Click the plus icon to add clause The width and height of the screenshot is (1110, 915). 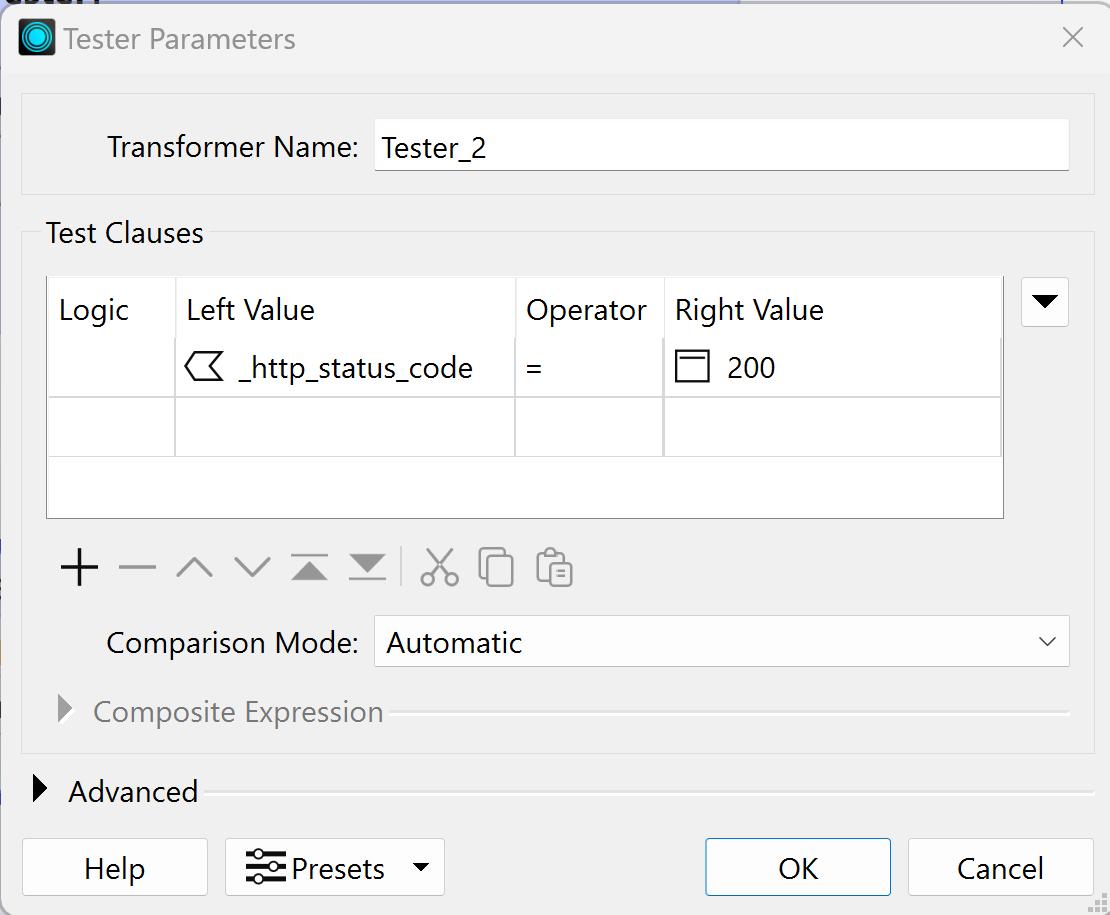(x=79, y=568)
